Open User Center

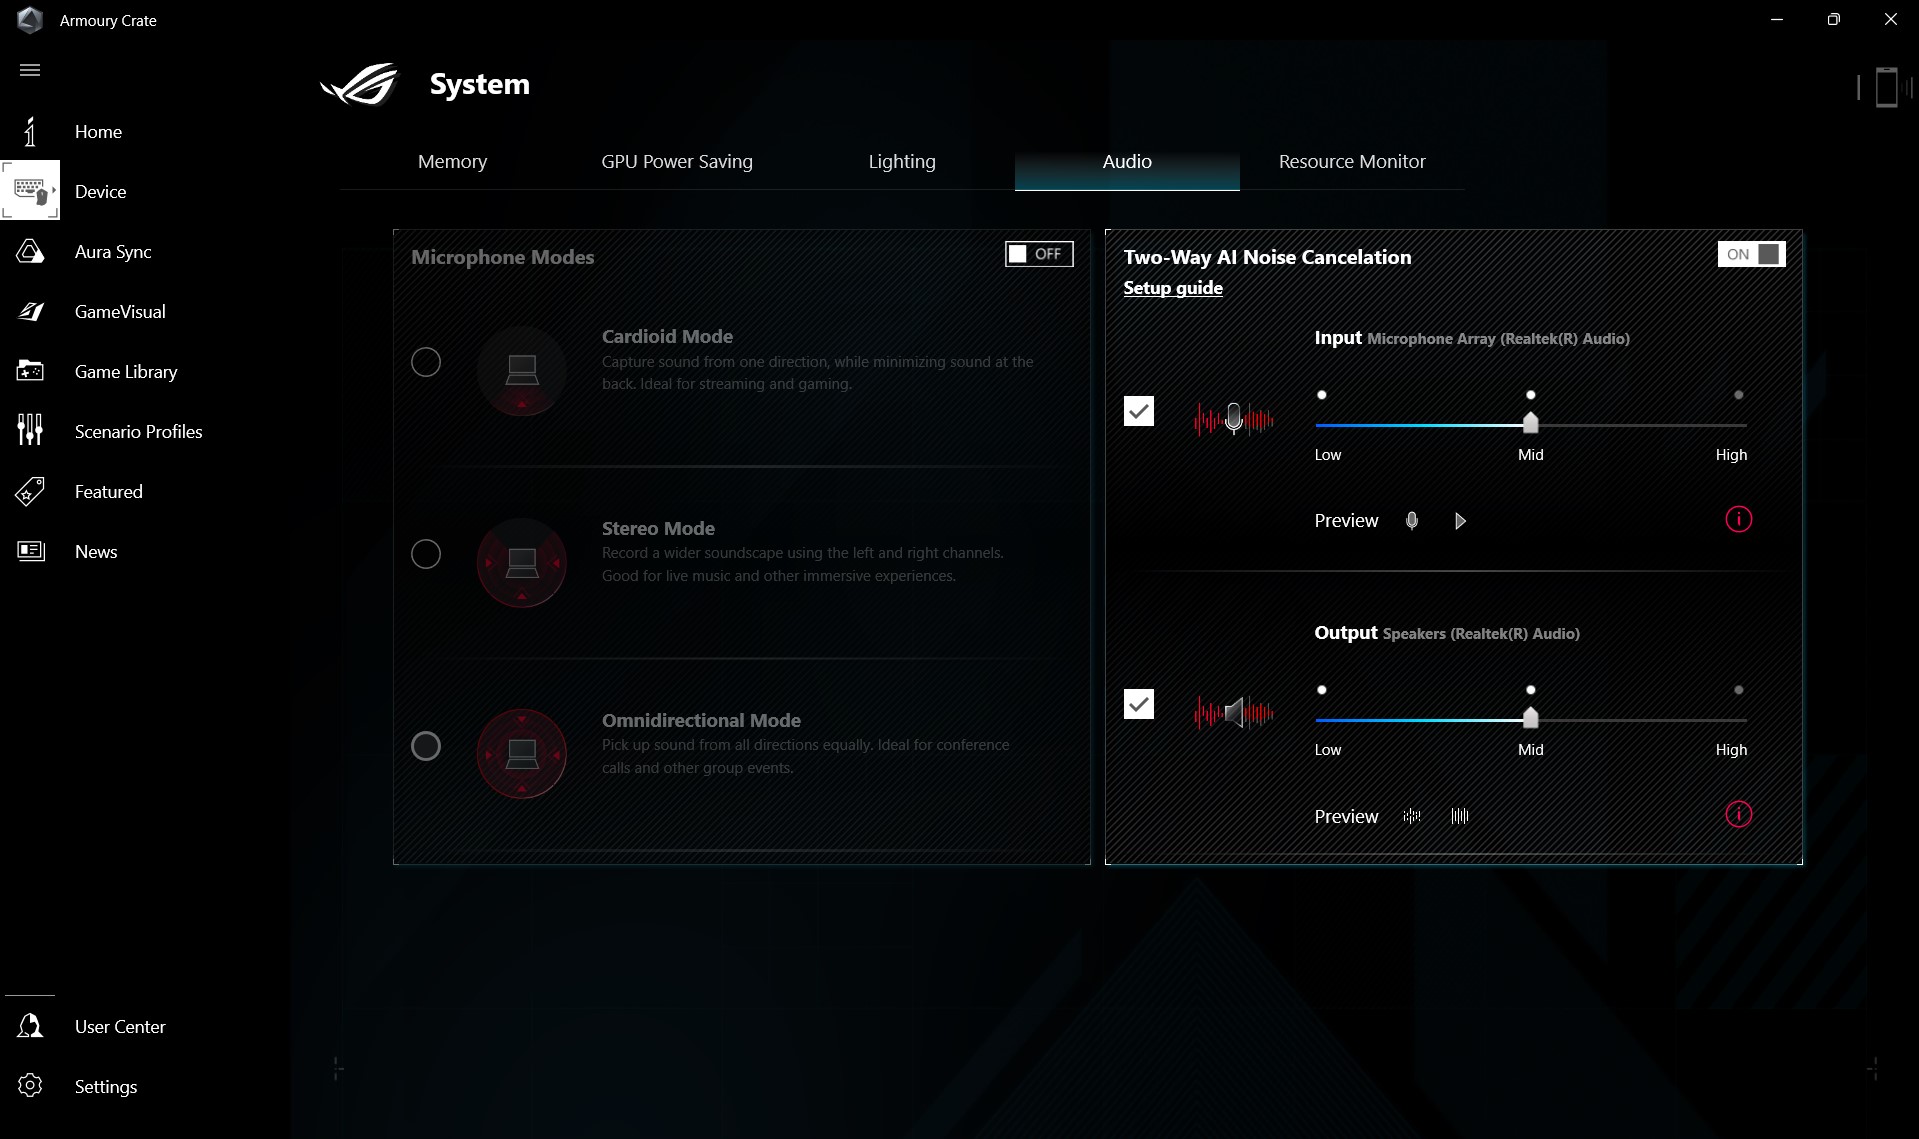(x=119, y=1027)
